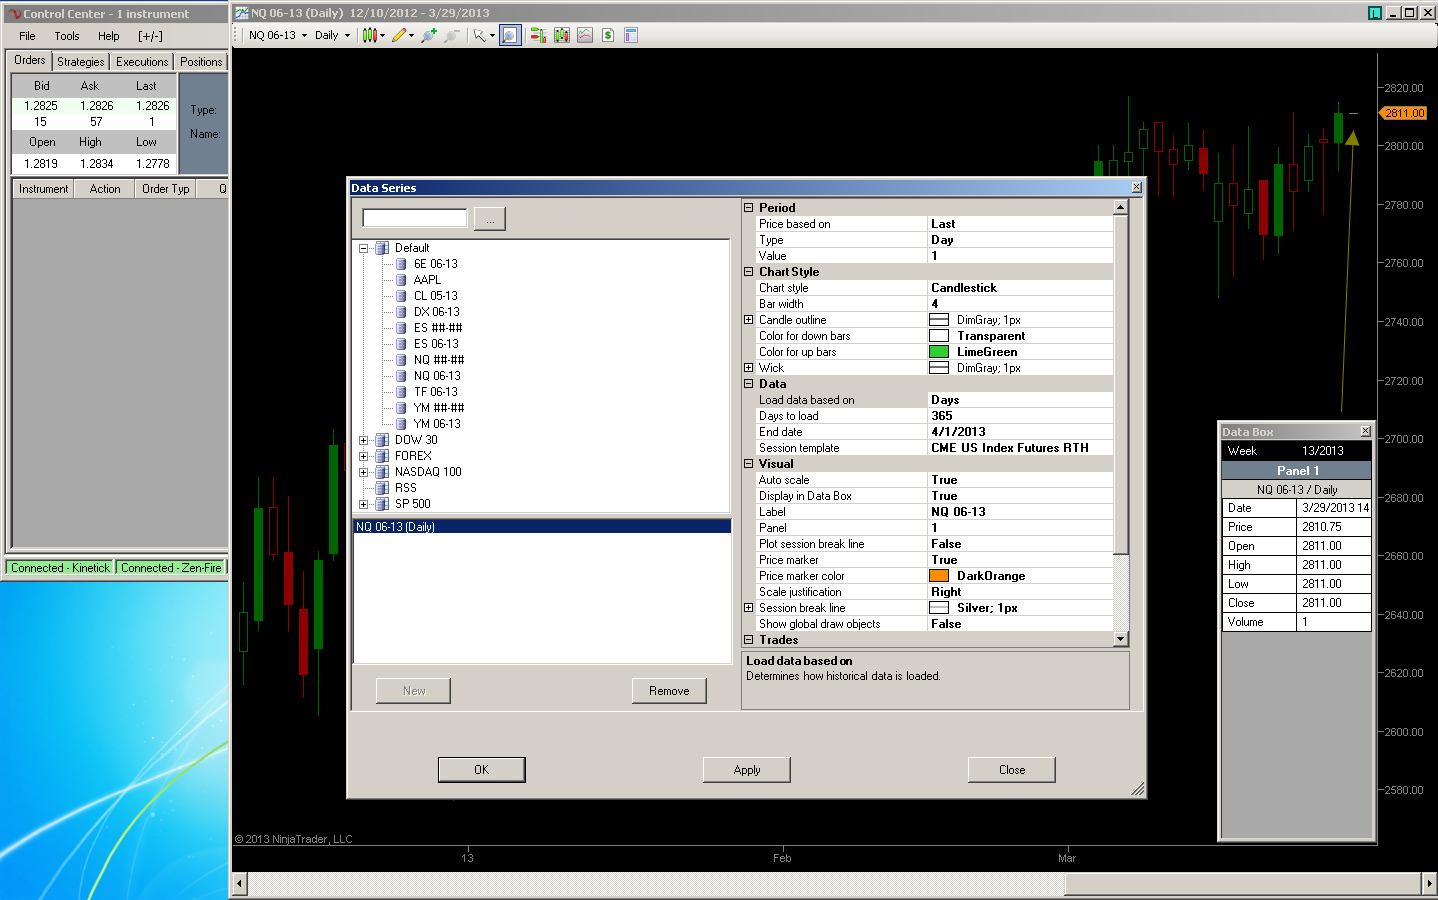1438x900 pixels.
Task: Expand the Candle outline property
Action: [748, 320]
